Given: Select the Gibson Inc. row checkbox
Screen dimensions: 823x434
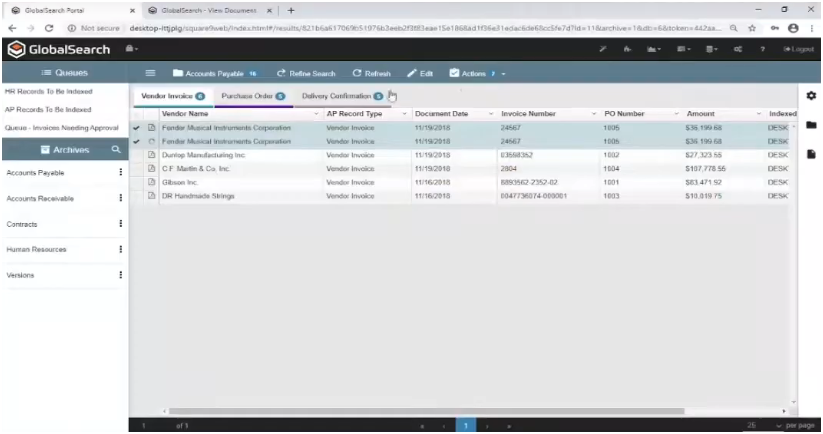Looking at the screenshot, I should (x=137, y=183).
